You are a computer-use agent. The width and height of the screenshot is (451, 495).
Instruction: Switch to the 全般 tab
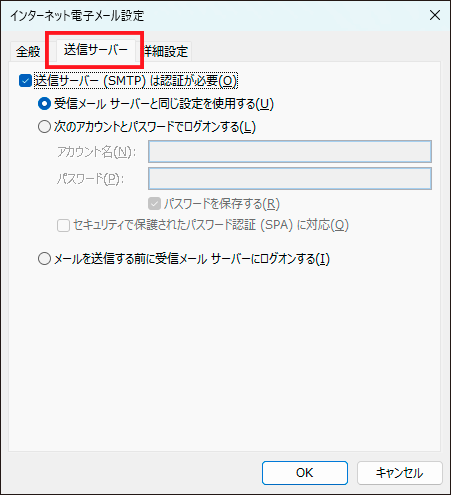28,52
